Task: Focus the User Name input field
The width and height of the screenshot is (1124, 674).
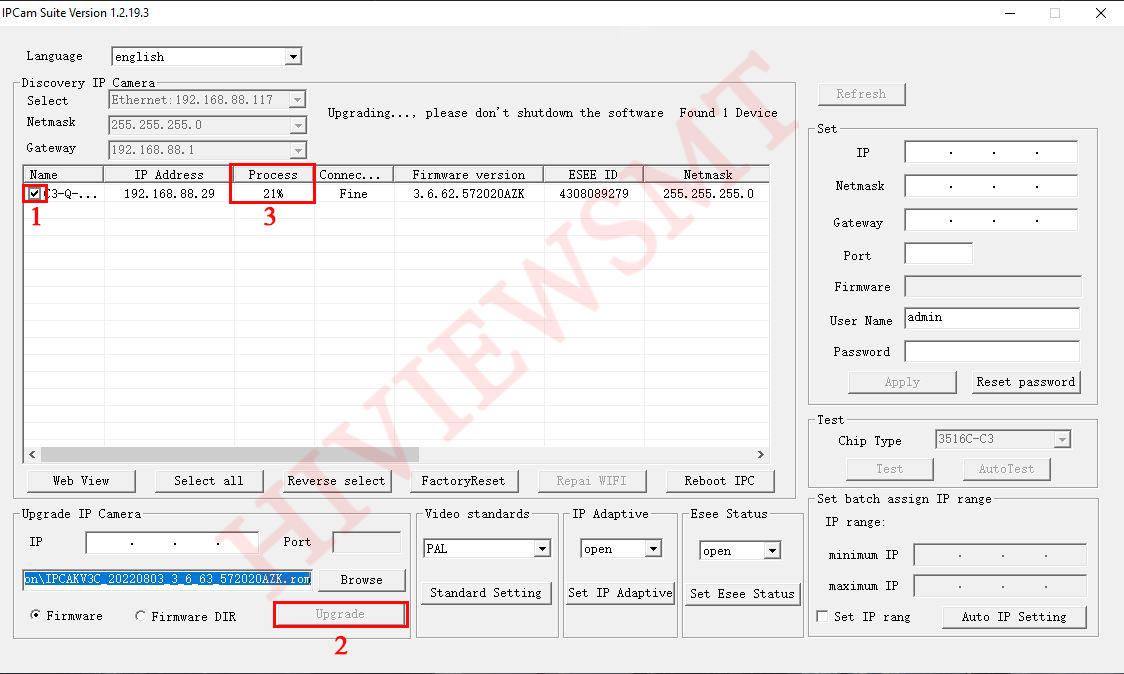Action: pyautogui.click(x=991, y=318)
